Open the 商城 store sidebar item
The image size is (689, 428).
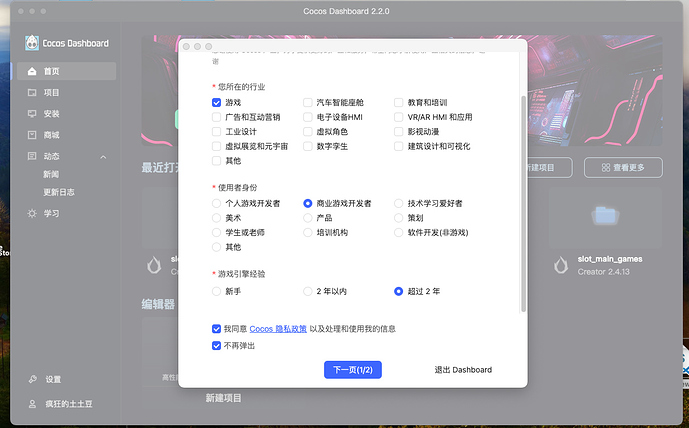[x=66, y=135]
